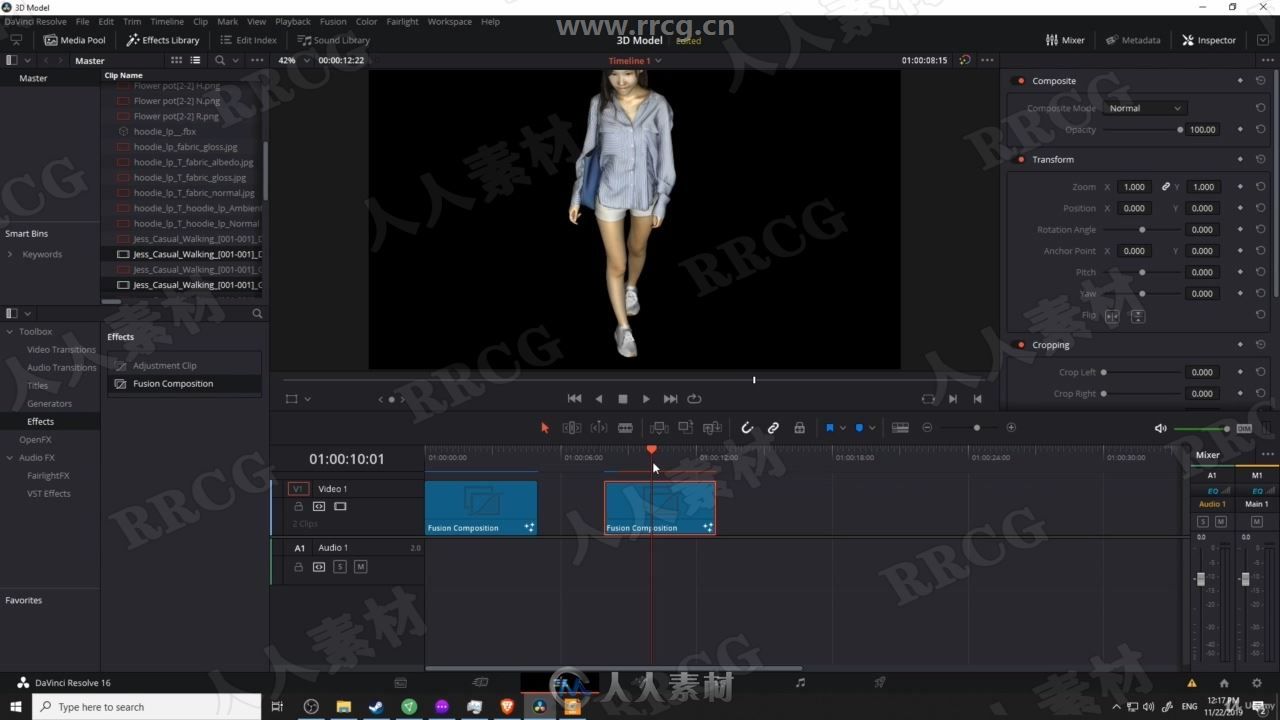The height and width of the screenshot is (720, 1280).
Task: Toggle Position Lock padlock in timeline toolbar
Action: pyautogui.click(x=799, y=428)
